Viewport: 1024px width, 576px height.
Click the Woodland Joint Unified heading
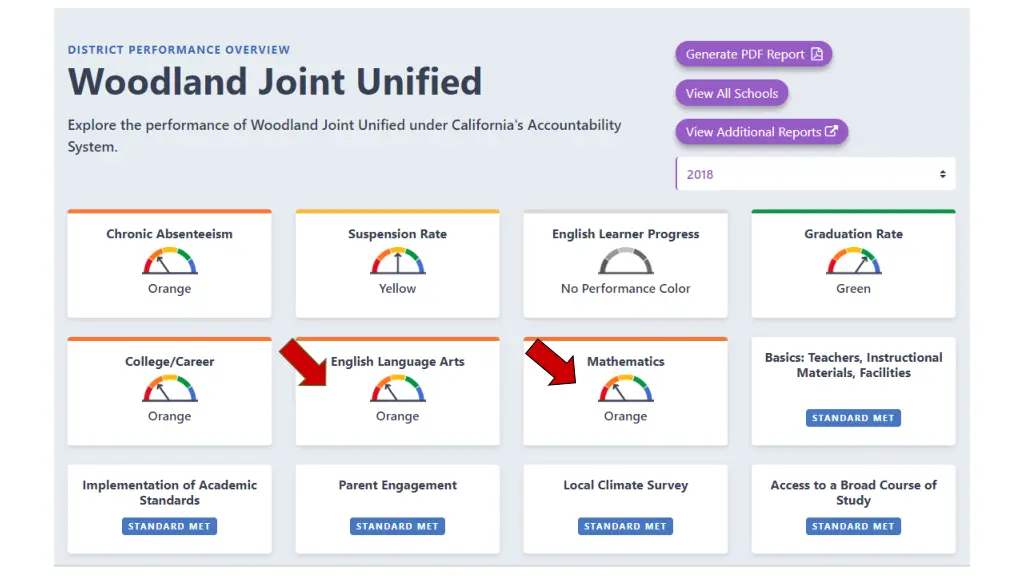[275, 82]
